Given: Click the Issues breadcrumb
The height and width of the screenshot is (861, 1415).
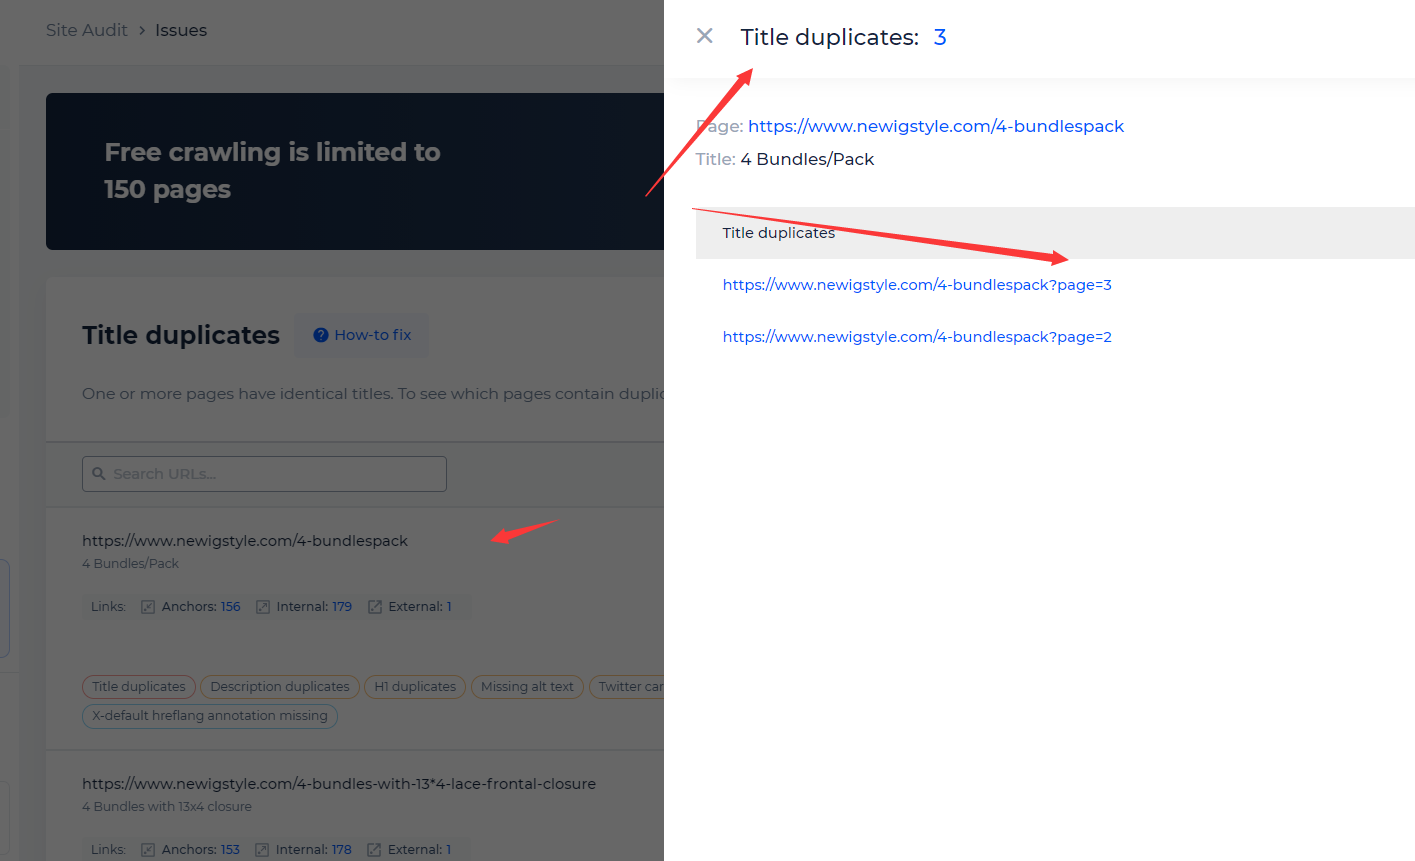Looking at the screenshot, I should click(181, 30).
